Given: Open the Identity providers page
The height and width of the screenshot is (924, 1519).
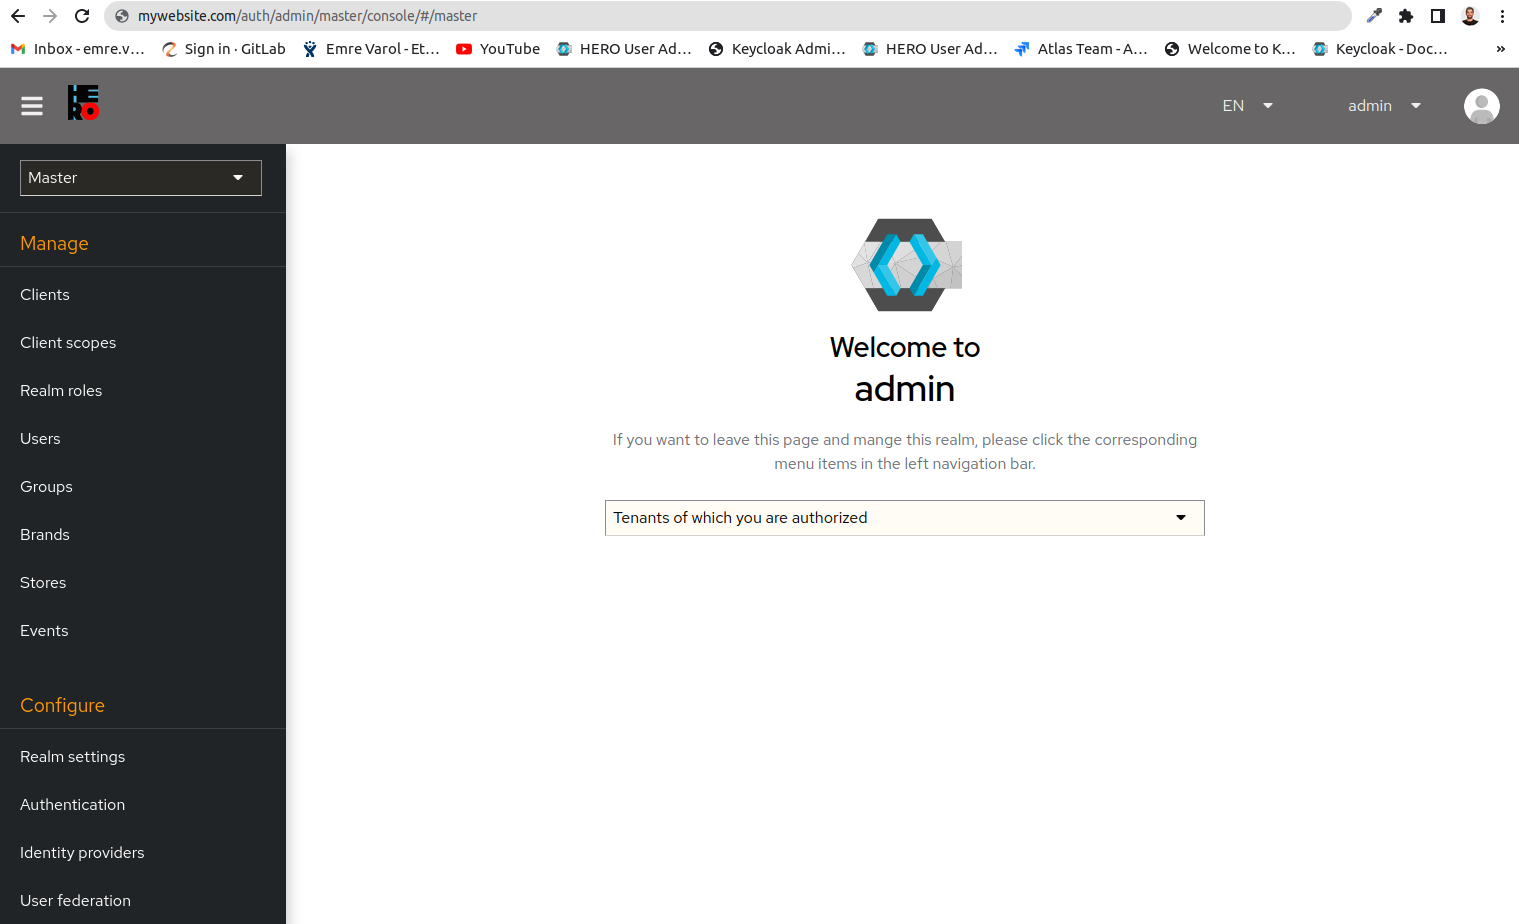Looking at the screenshot, I should [x=82, y=852].
